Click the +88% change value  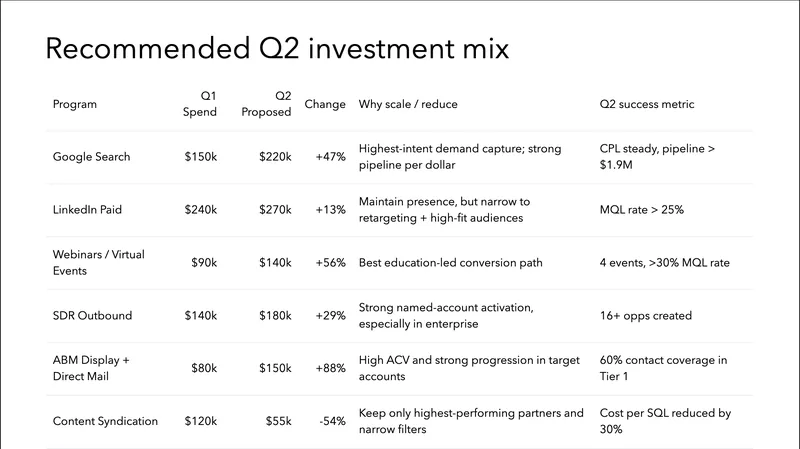coord(329,369)
